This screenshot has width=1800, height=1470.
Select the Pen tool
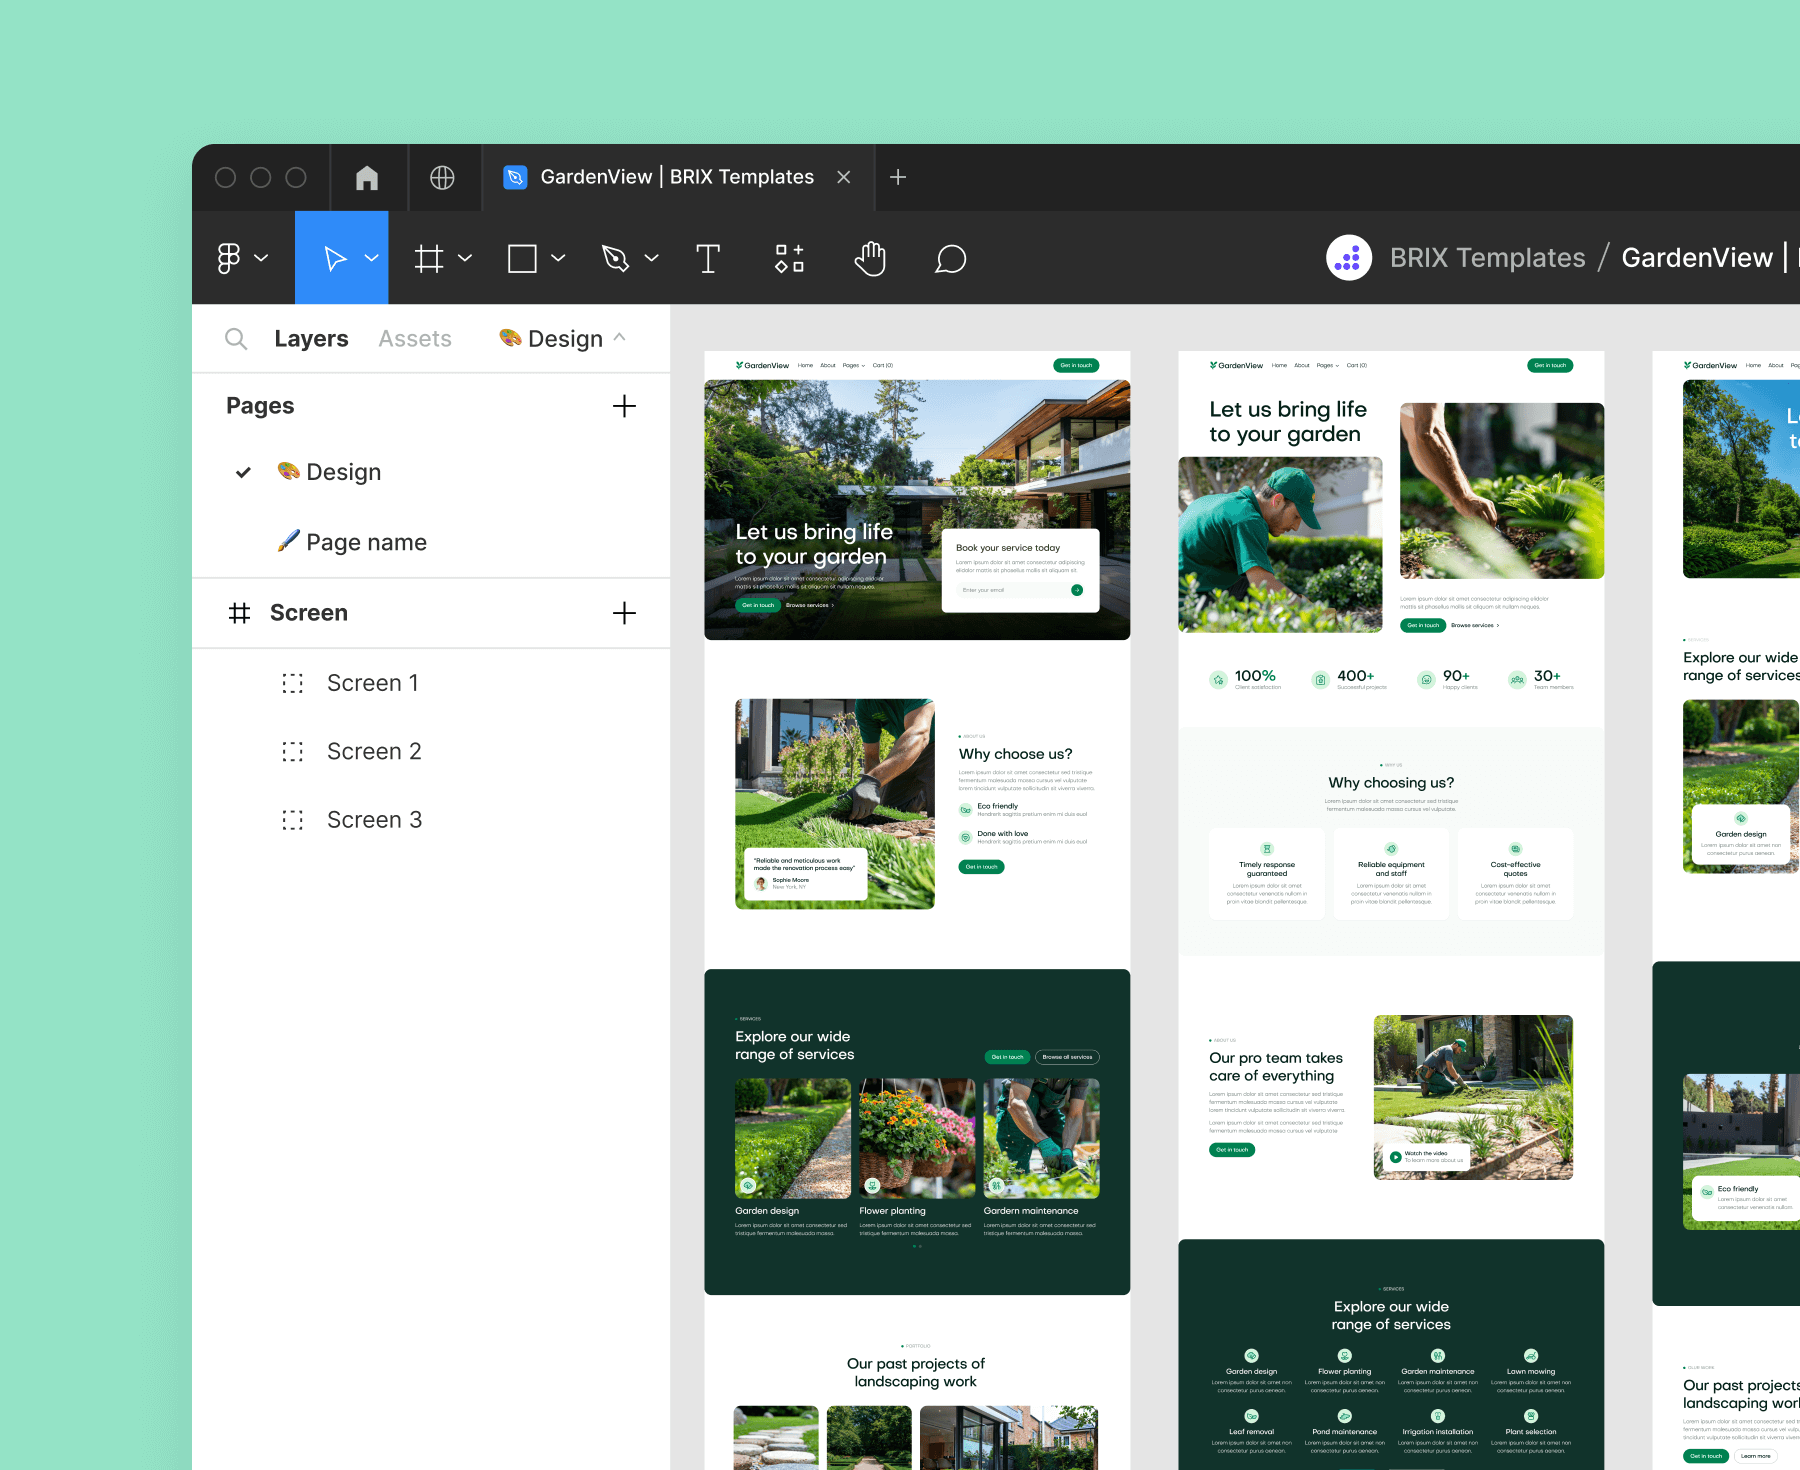click(616, 258)
